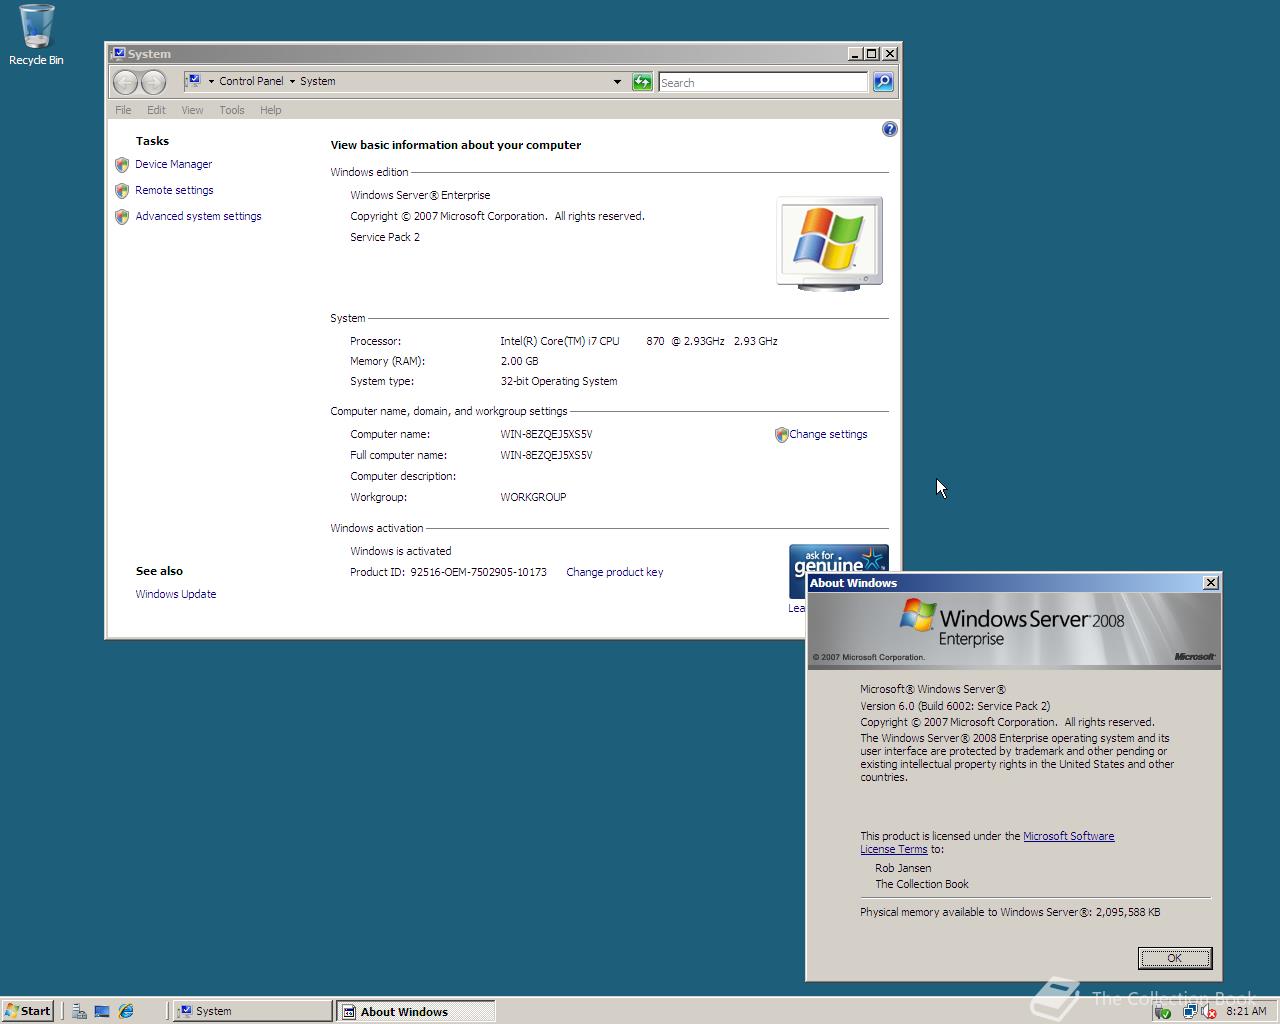Click Control Panel in the address breadcrumb

tap(251, 81)
